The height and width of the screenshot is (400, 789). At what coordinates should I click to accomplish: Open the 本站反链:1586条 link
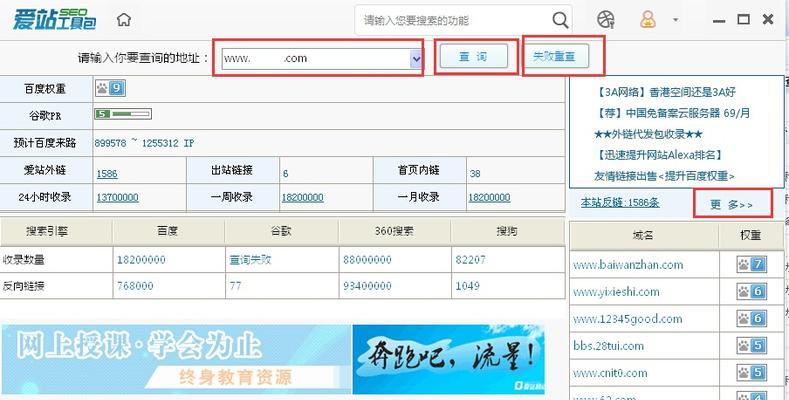click(620, 203)
